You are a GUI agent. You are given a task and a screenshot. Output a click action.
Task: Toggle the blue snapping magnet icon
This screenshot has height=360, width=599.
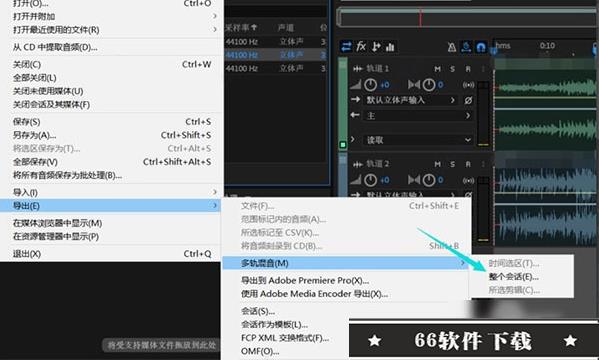[x=481, y=47]
